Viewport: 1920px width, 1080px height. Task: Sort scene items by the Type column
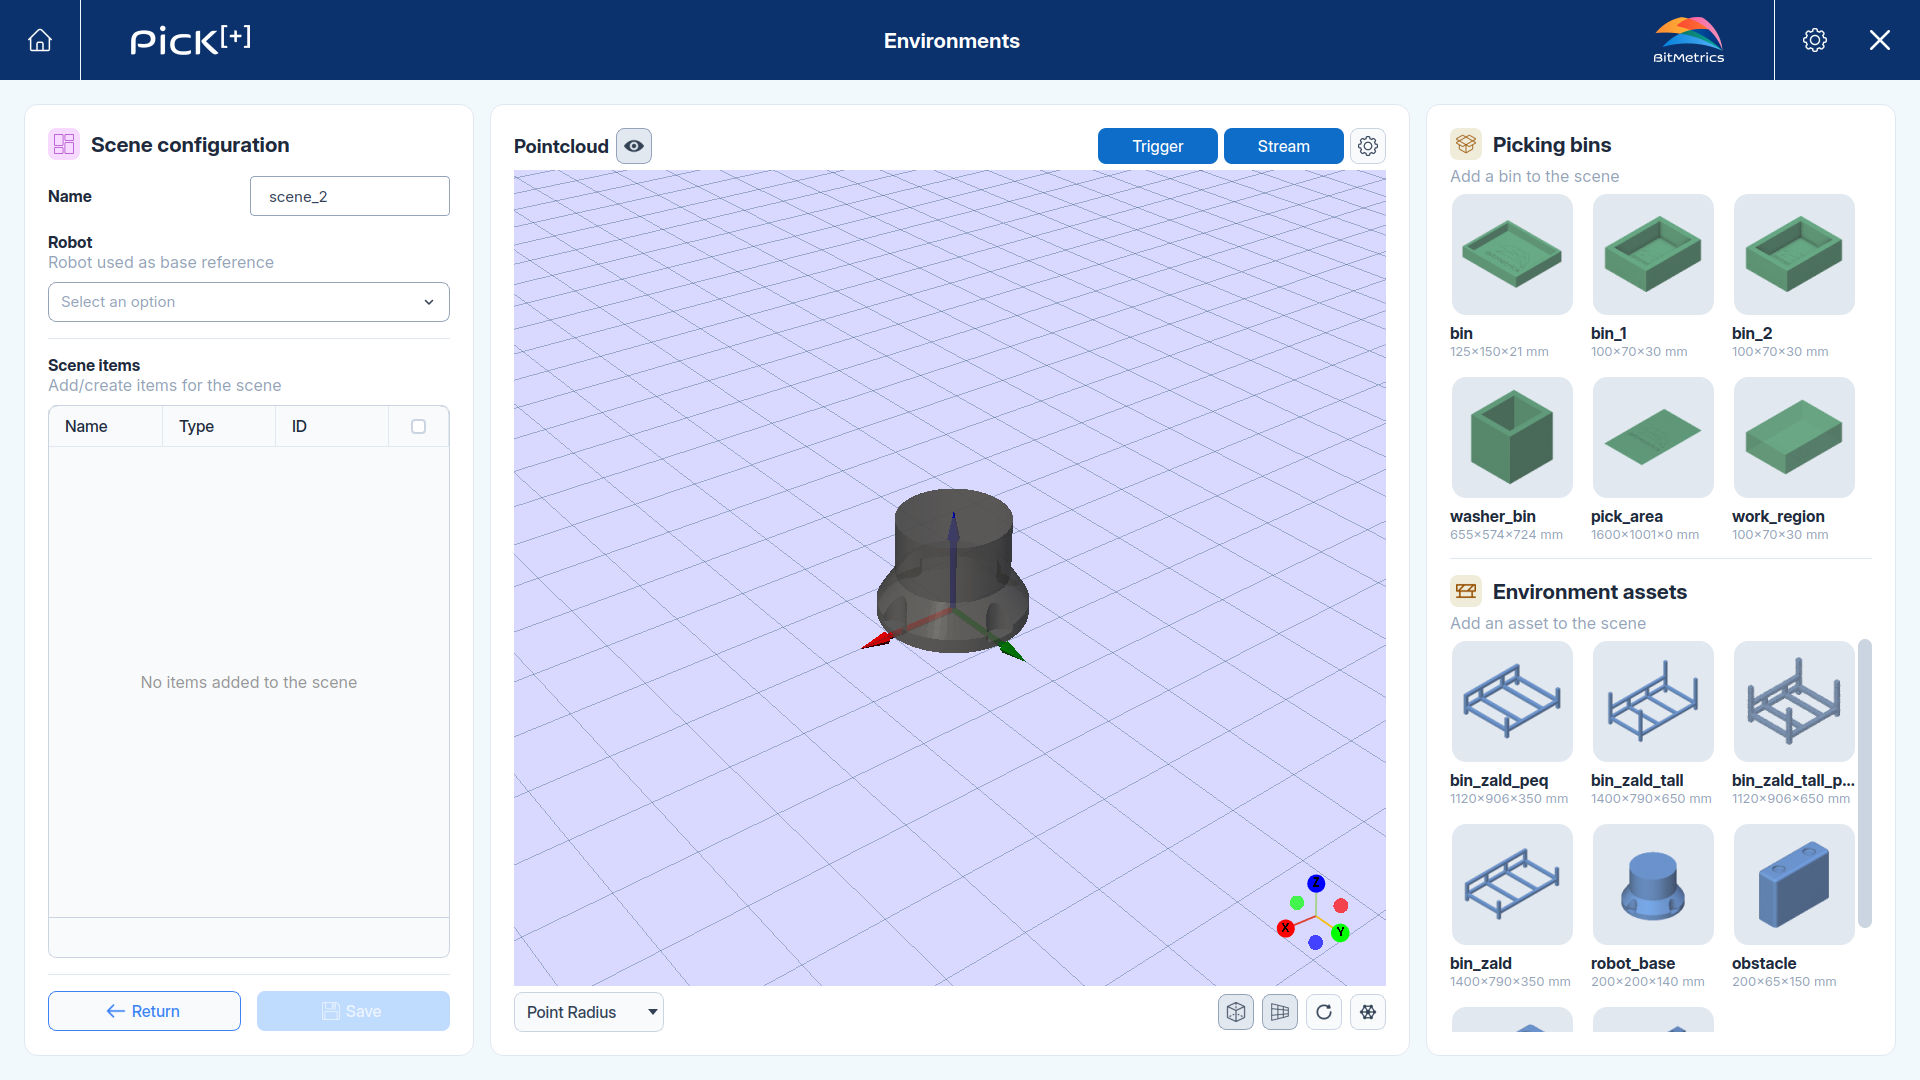pyautogui.click(x=197, y=427)
